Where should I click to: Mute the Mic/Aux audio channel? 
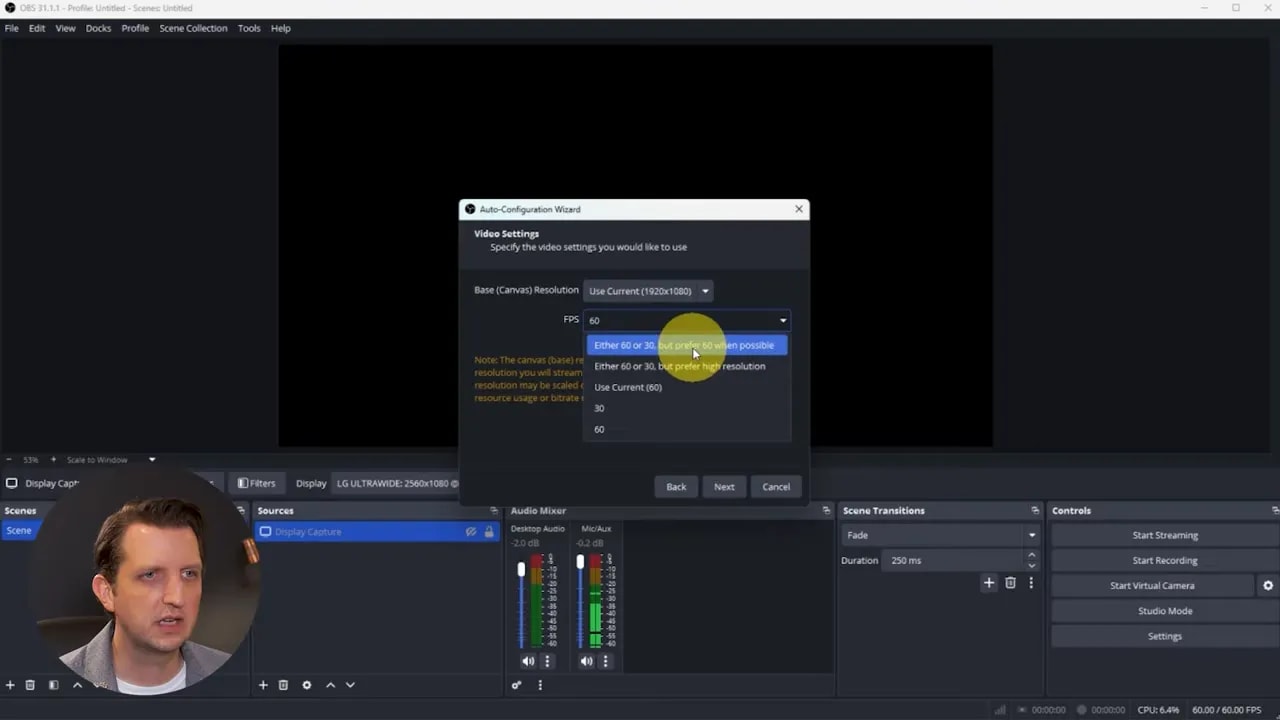tap(586, 661)
